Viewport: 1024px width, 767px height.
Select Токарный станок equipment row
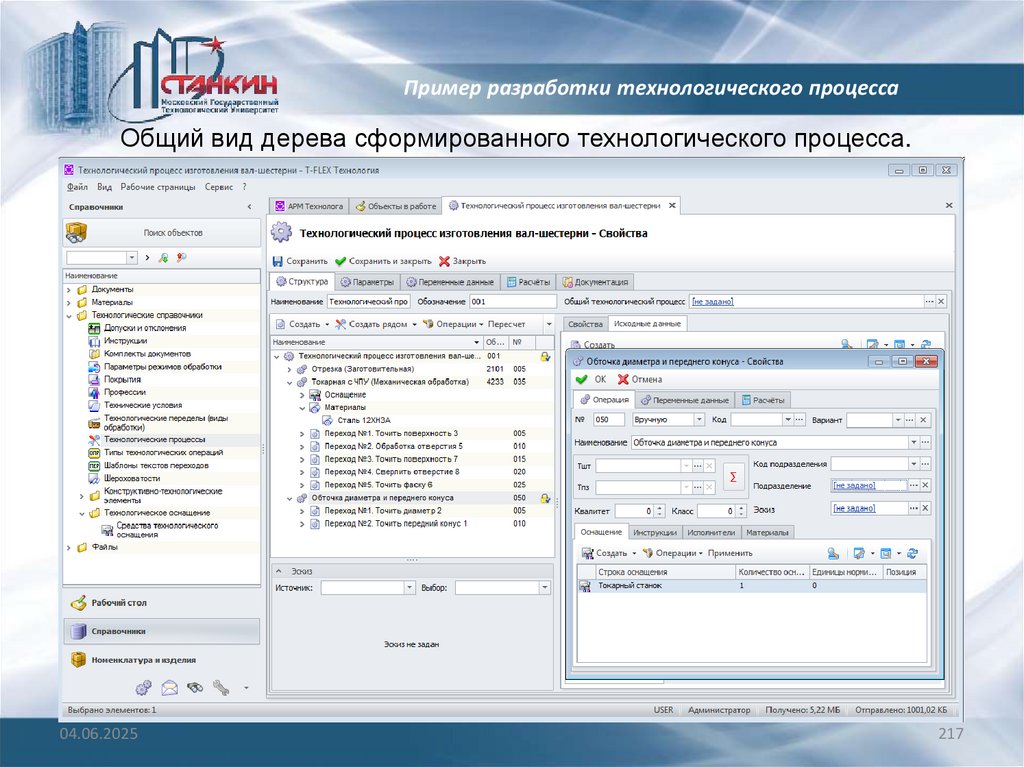752,586
